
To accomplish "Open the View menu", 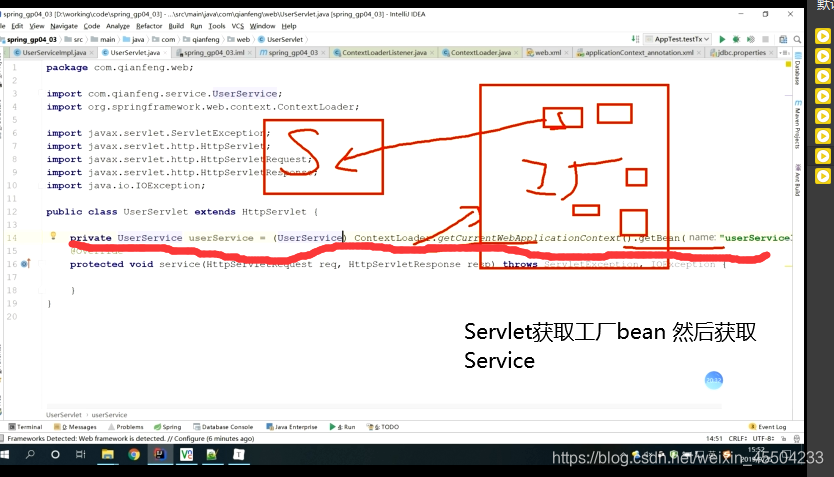I will [x=37, y=26].
